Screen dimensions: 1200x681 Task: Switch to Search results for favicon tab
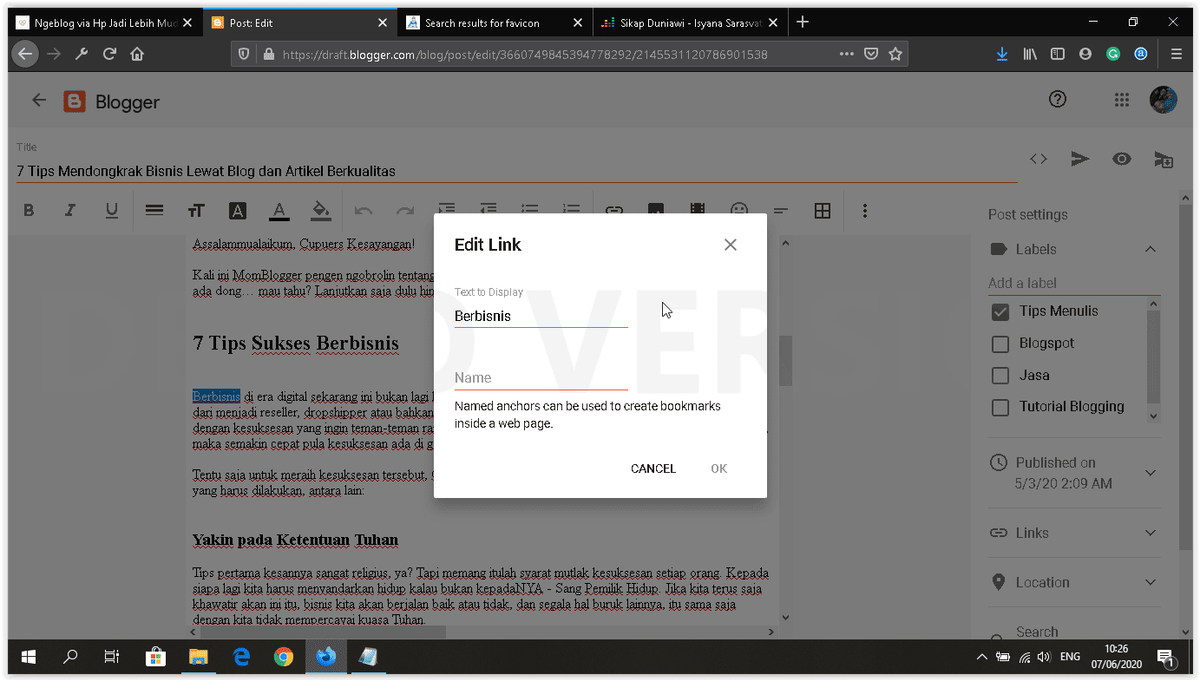[x=495, y=22]
